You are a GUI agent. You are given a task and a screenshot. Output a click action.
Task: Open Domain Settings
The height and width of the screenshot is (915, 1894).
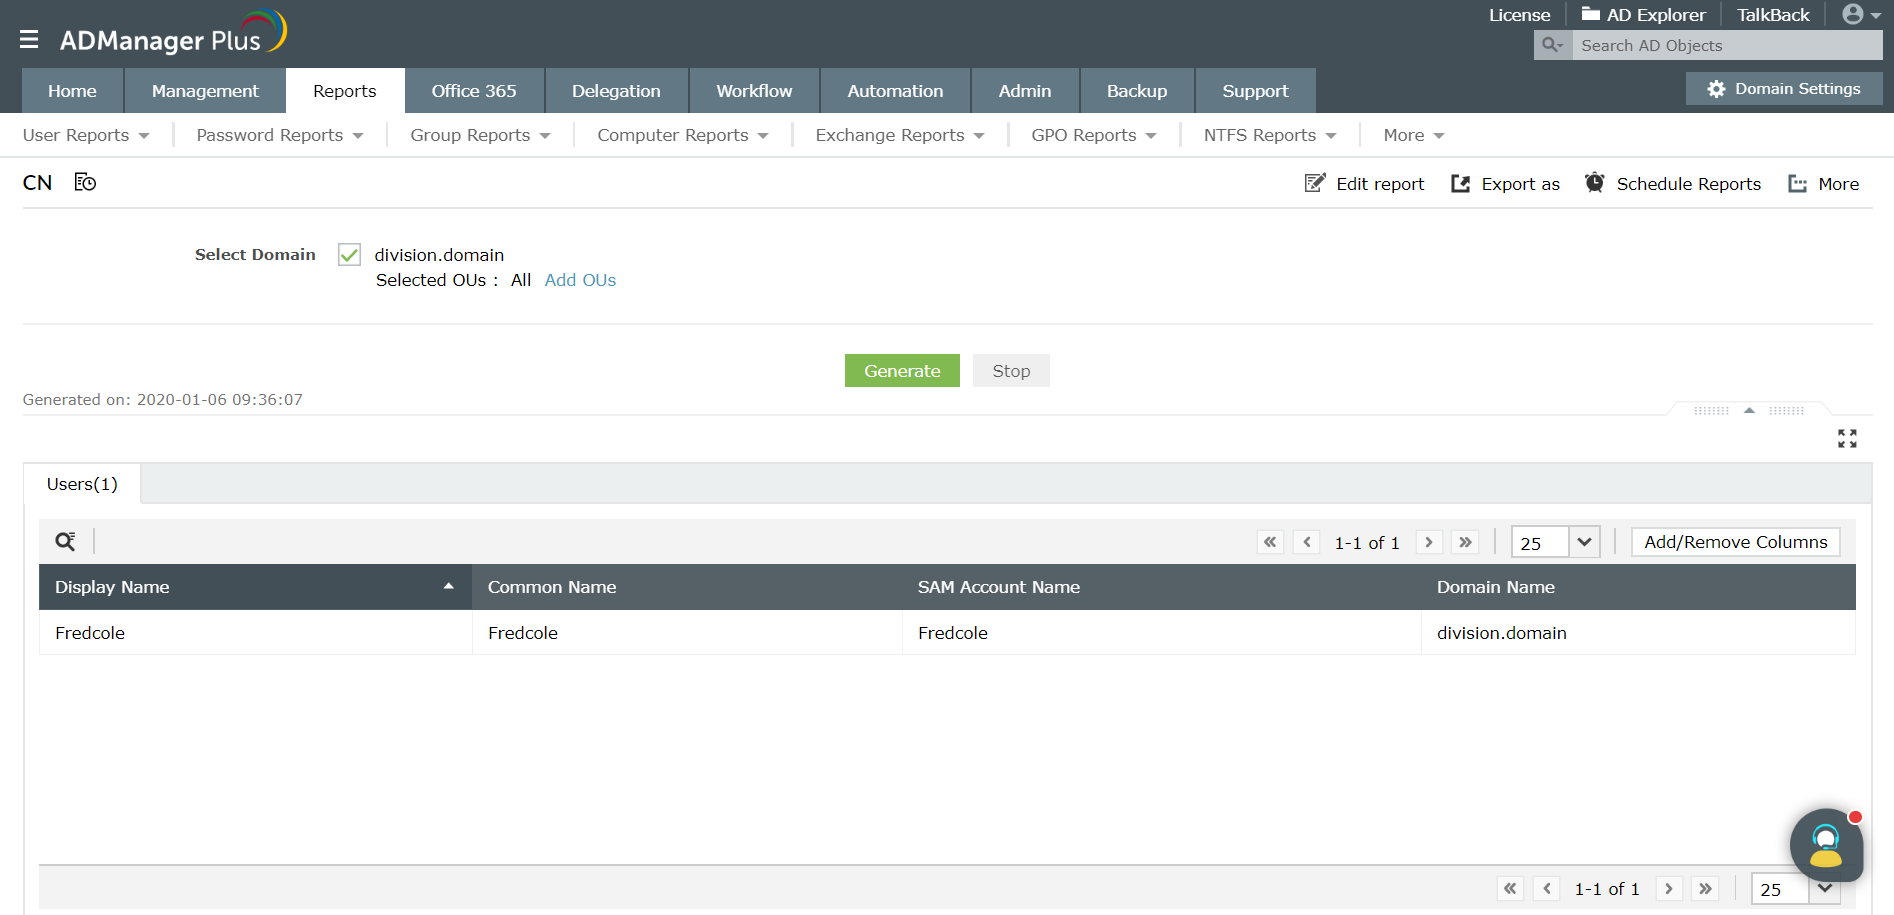tap(1784, 88)
